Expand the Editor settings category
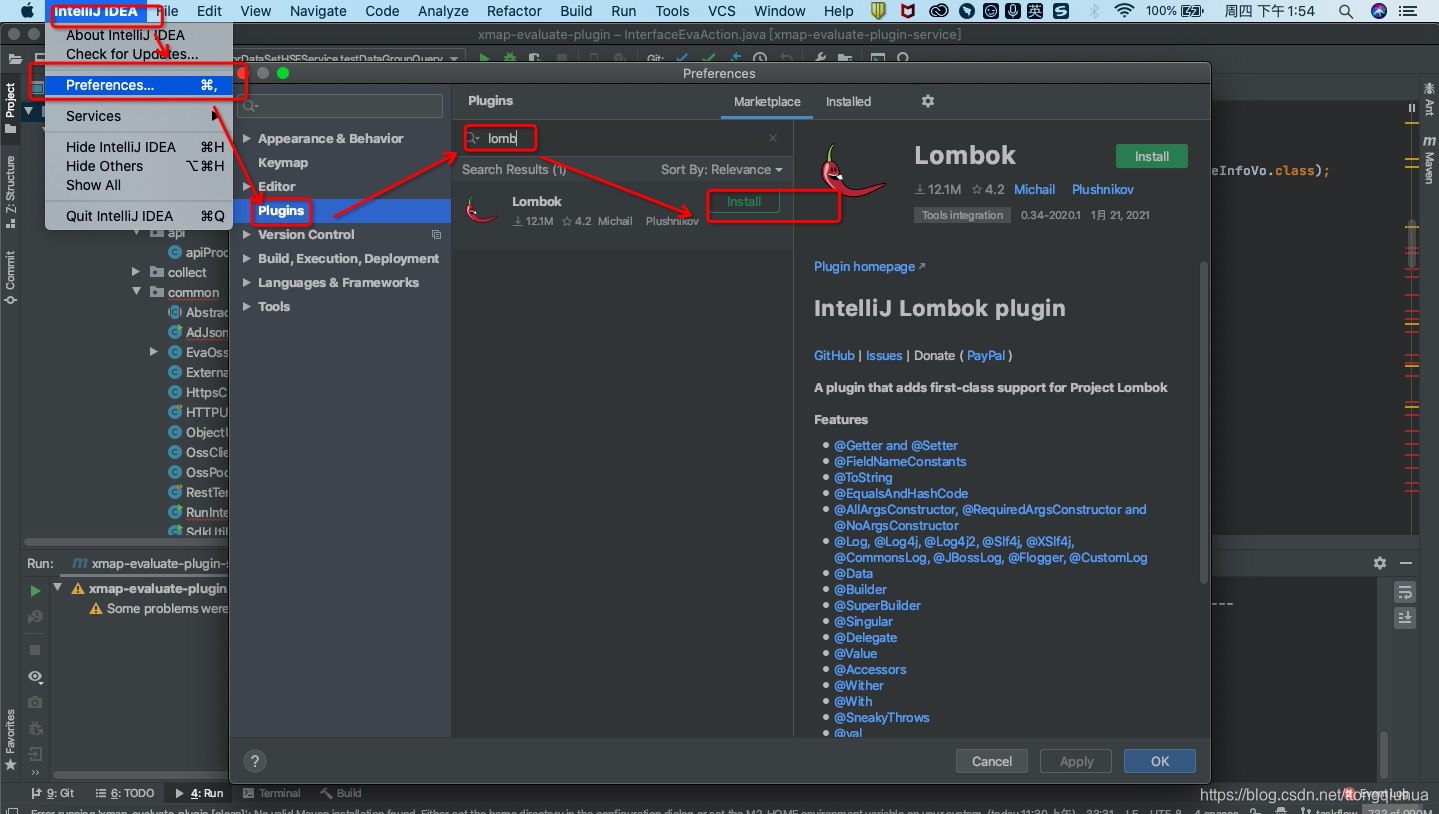The width and height of the screenshot is (1439, 814). [247, 187]
